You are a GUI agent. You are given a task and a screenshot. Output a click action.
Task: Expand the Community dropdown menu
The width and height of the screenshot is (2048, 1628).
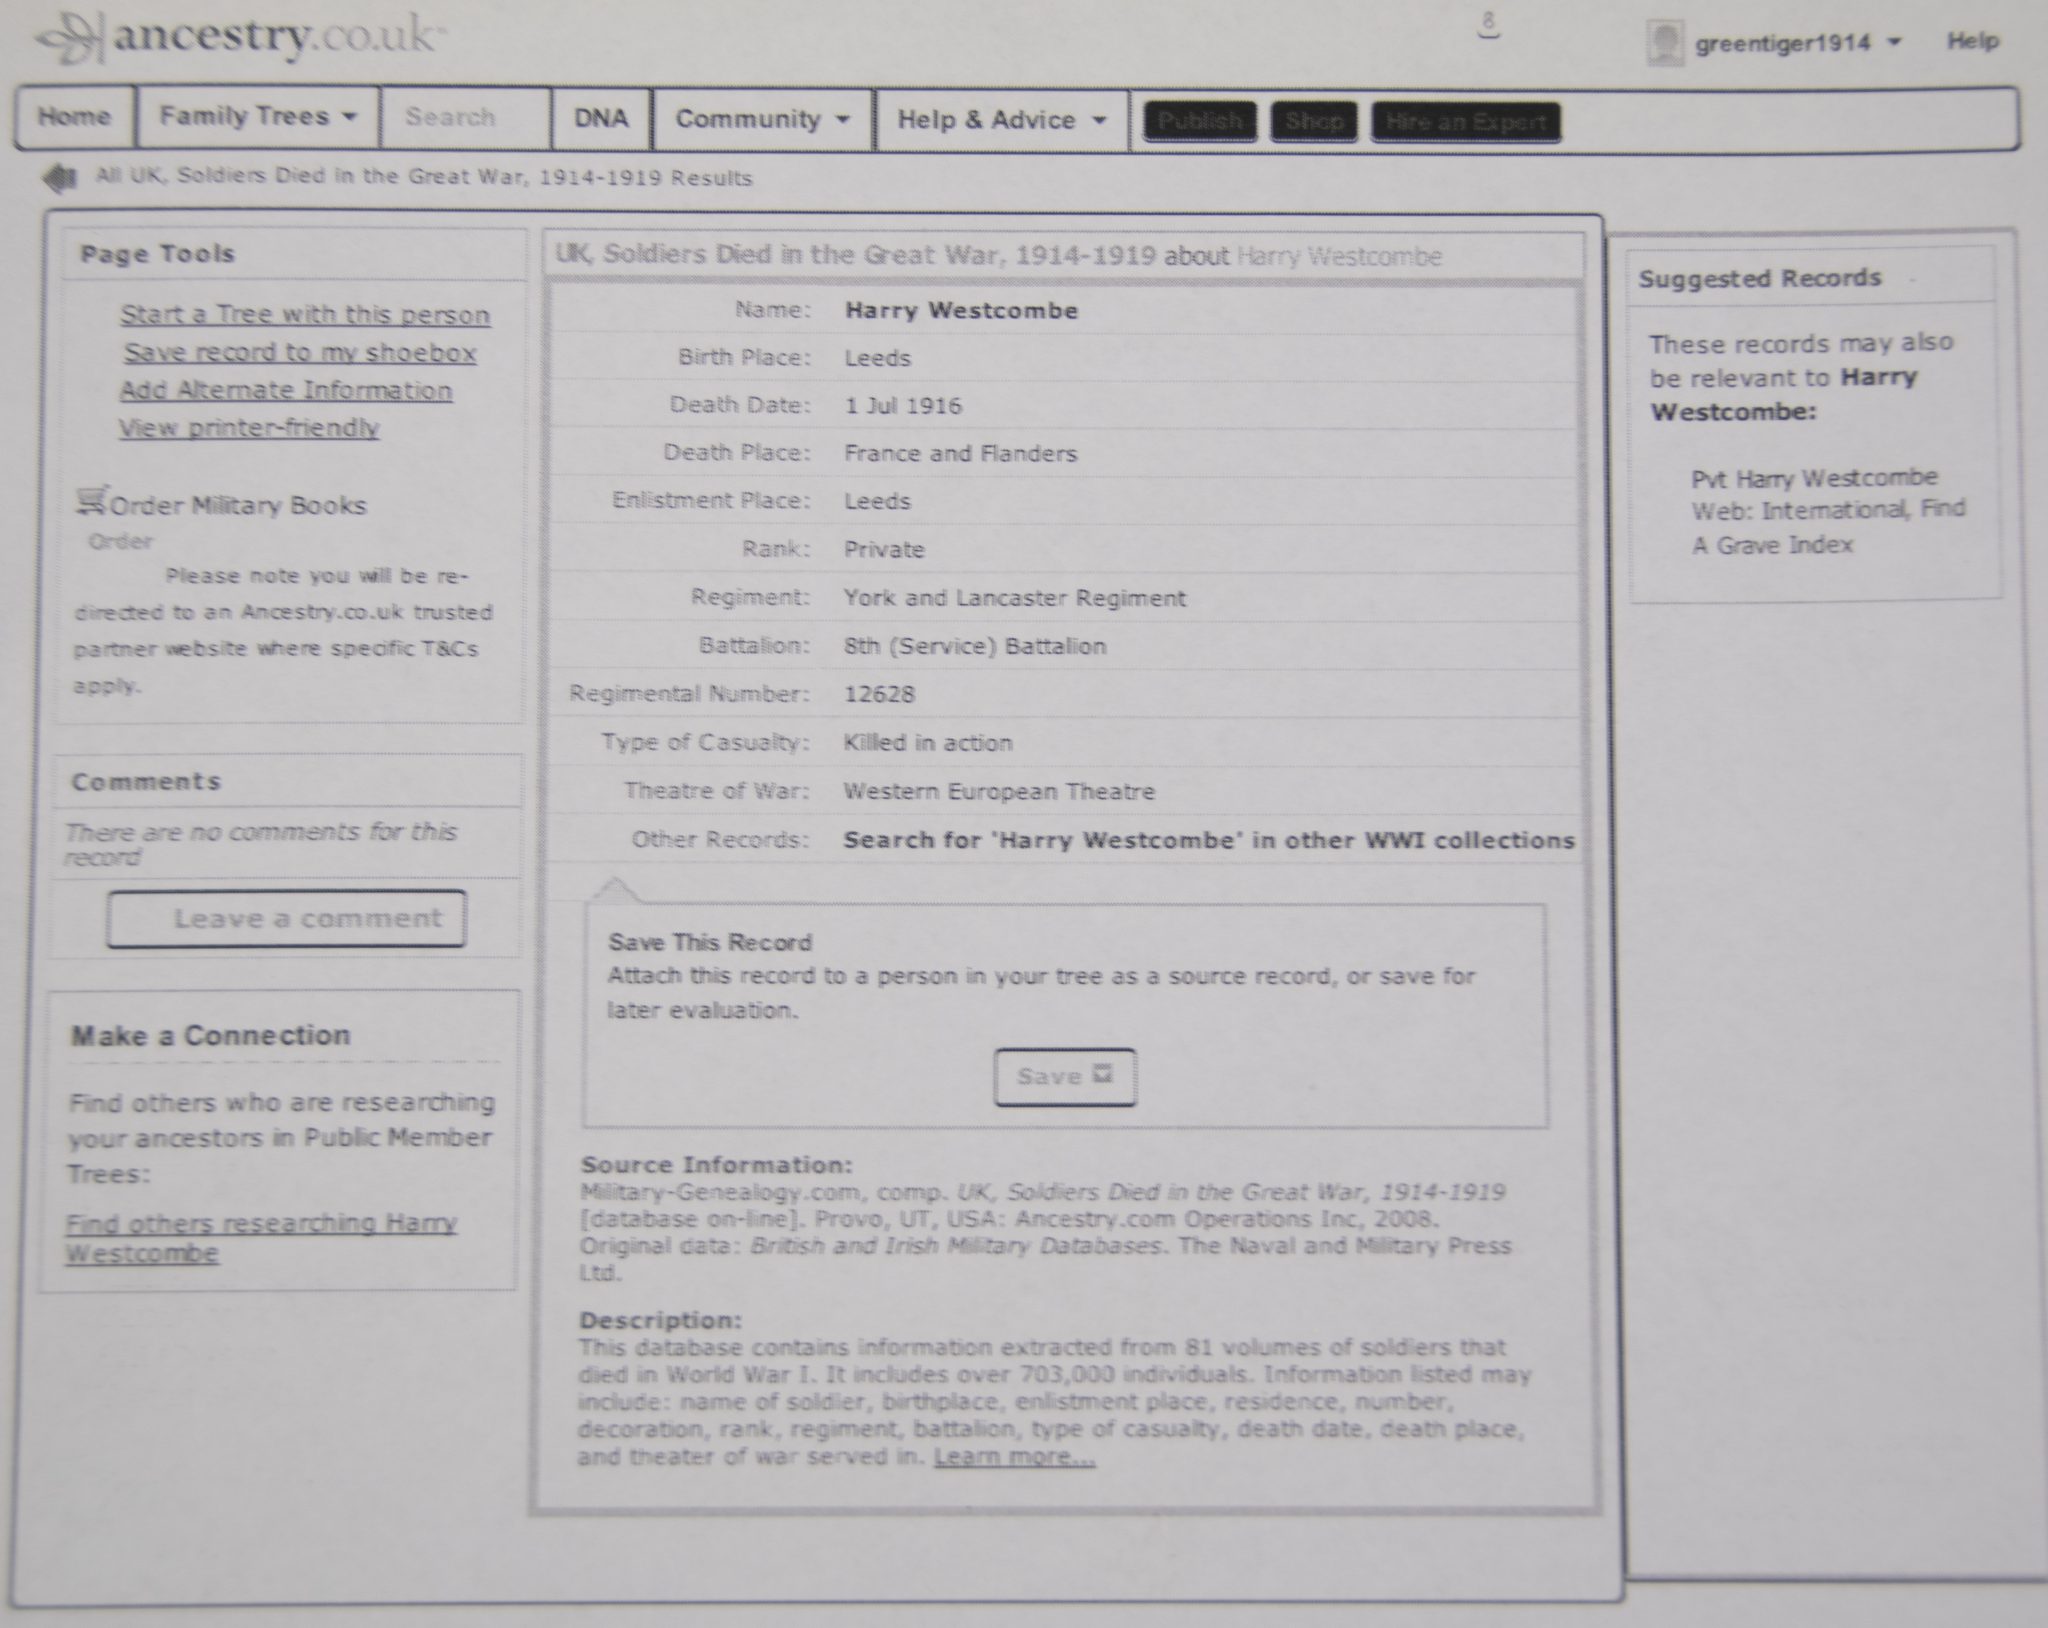pos(762,120)
